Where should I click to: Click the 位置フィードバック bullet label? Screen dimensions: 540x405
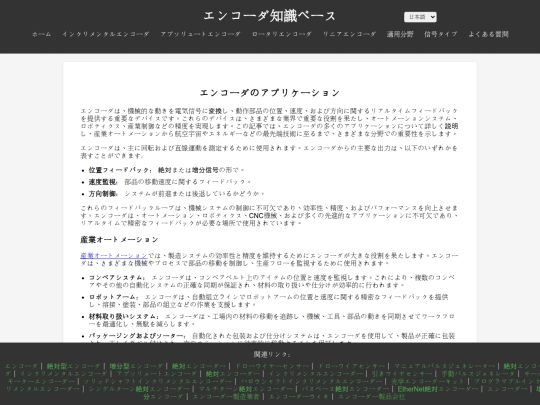pyautogui.click(x=119, y=170)
